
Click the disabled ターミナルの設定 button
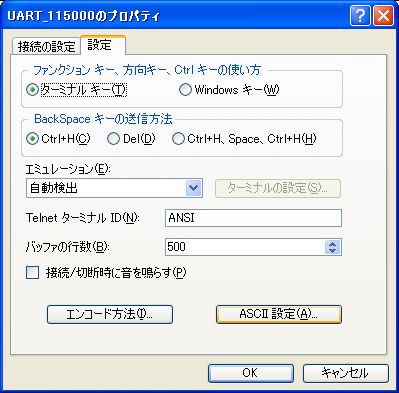pyautogui.click(x=278, y=188)
